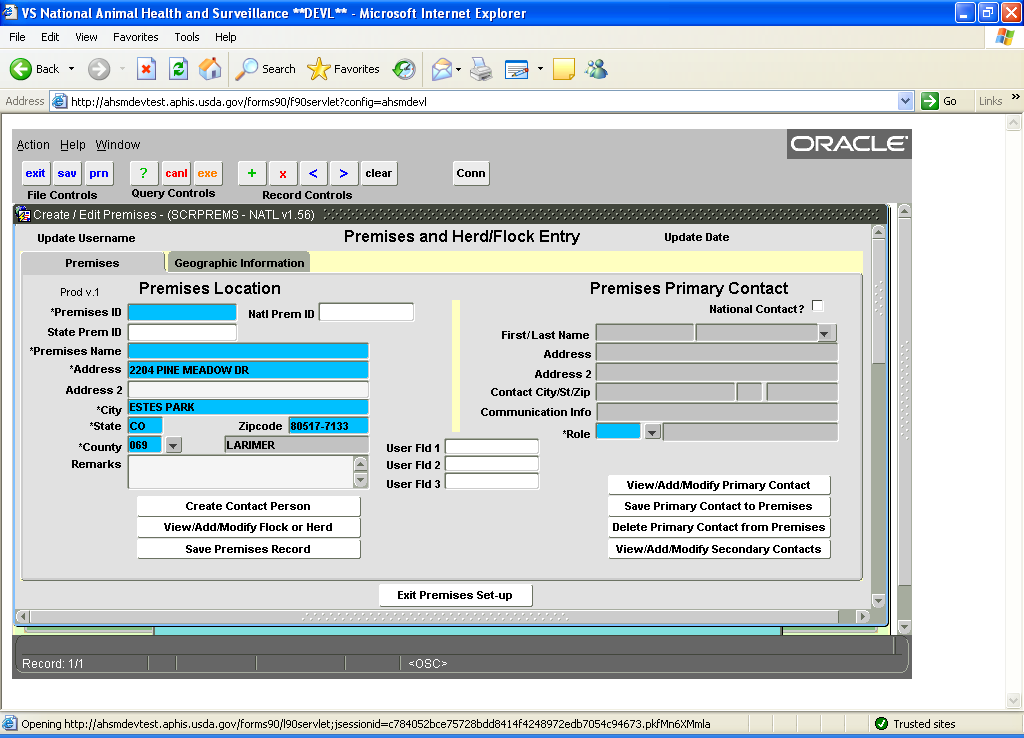
Task: Open the Action menu
Action: (33, 145)
